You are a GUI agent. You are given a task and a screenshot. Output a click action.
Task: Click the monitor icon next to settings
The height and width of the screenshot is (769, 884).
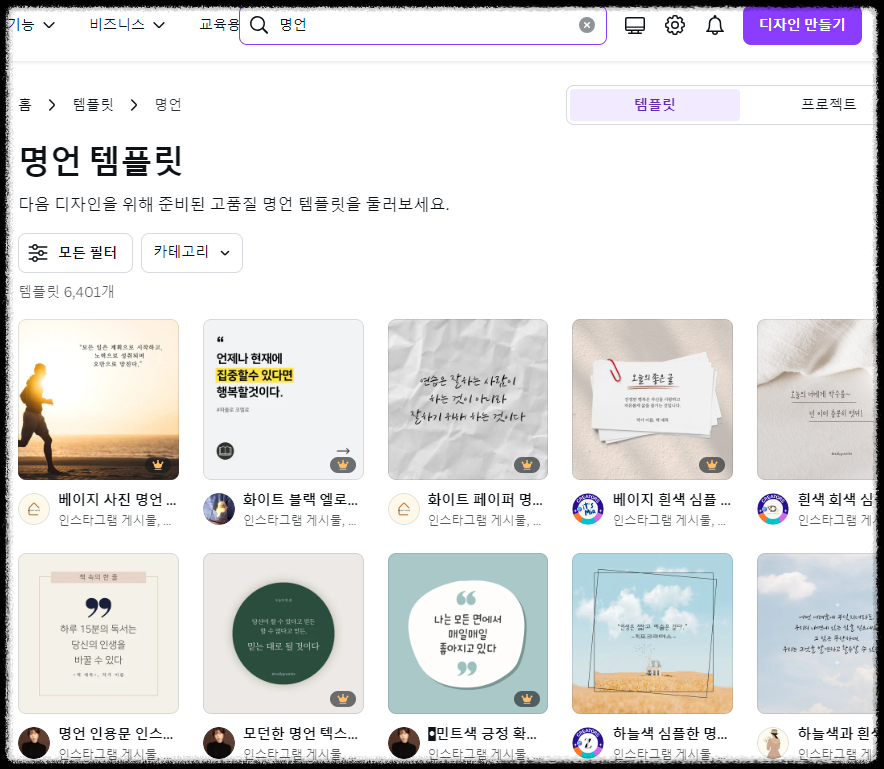point(635,25)
